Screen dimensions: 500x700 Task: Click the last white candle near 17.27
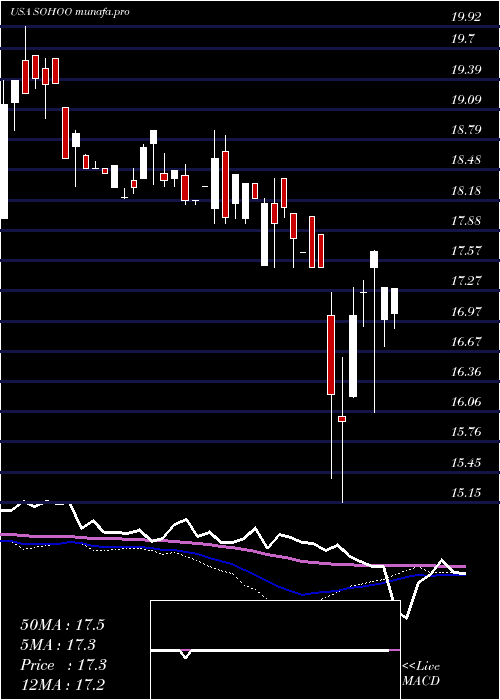395,301
